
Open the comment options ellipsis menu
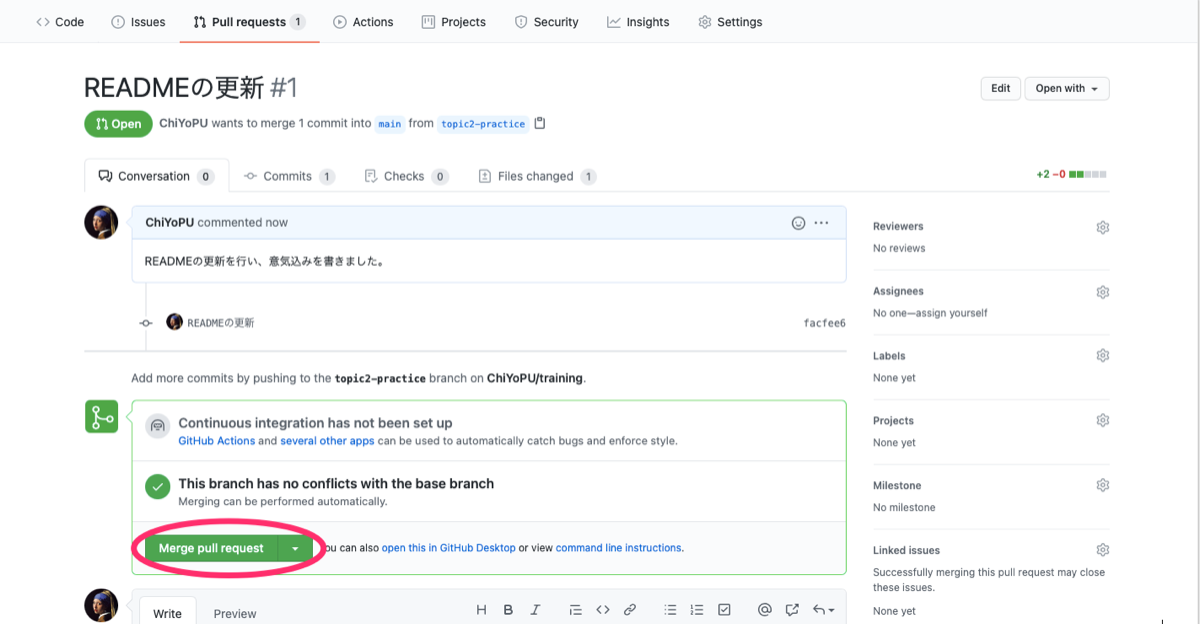[x=822, y=223]
